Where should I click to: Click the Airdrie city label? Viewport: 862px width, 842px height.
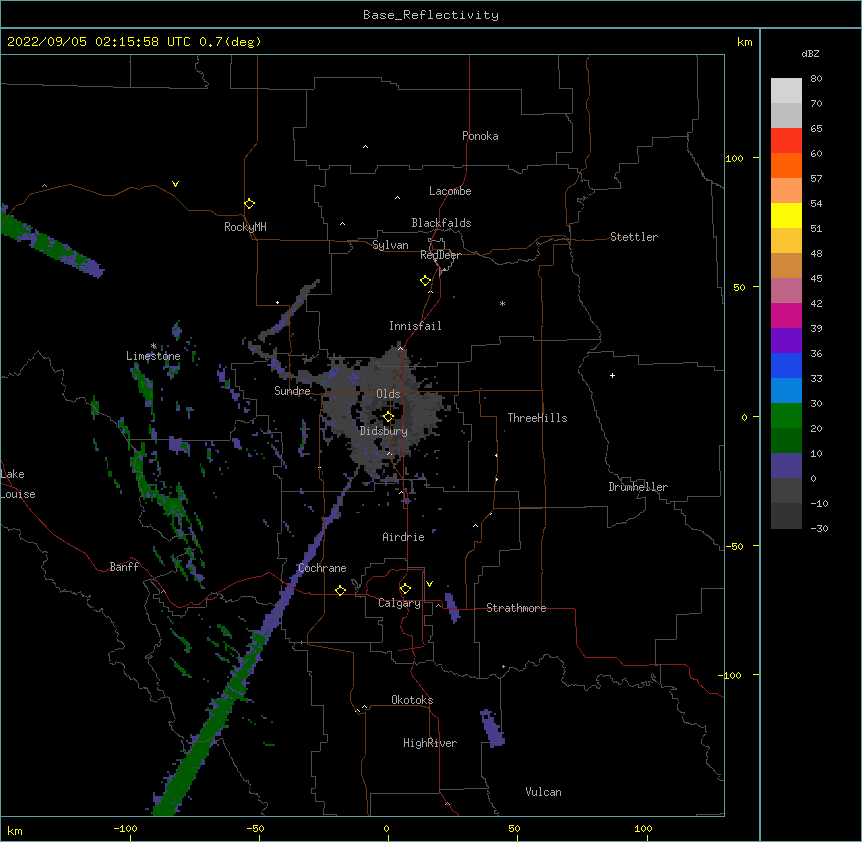point(403,537)
